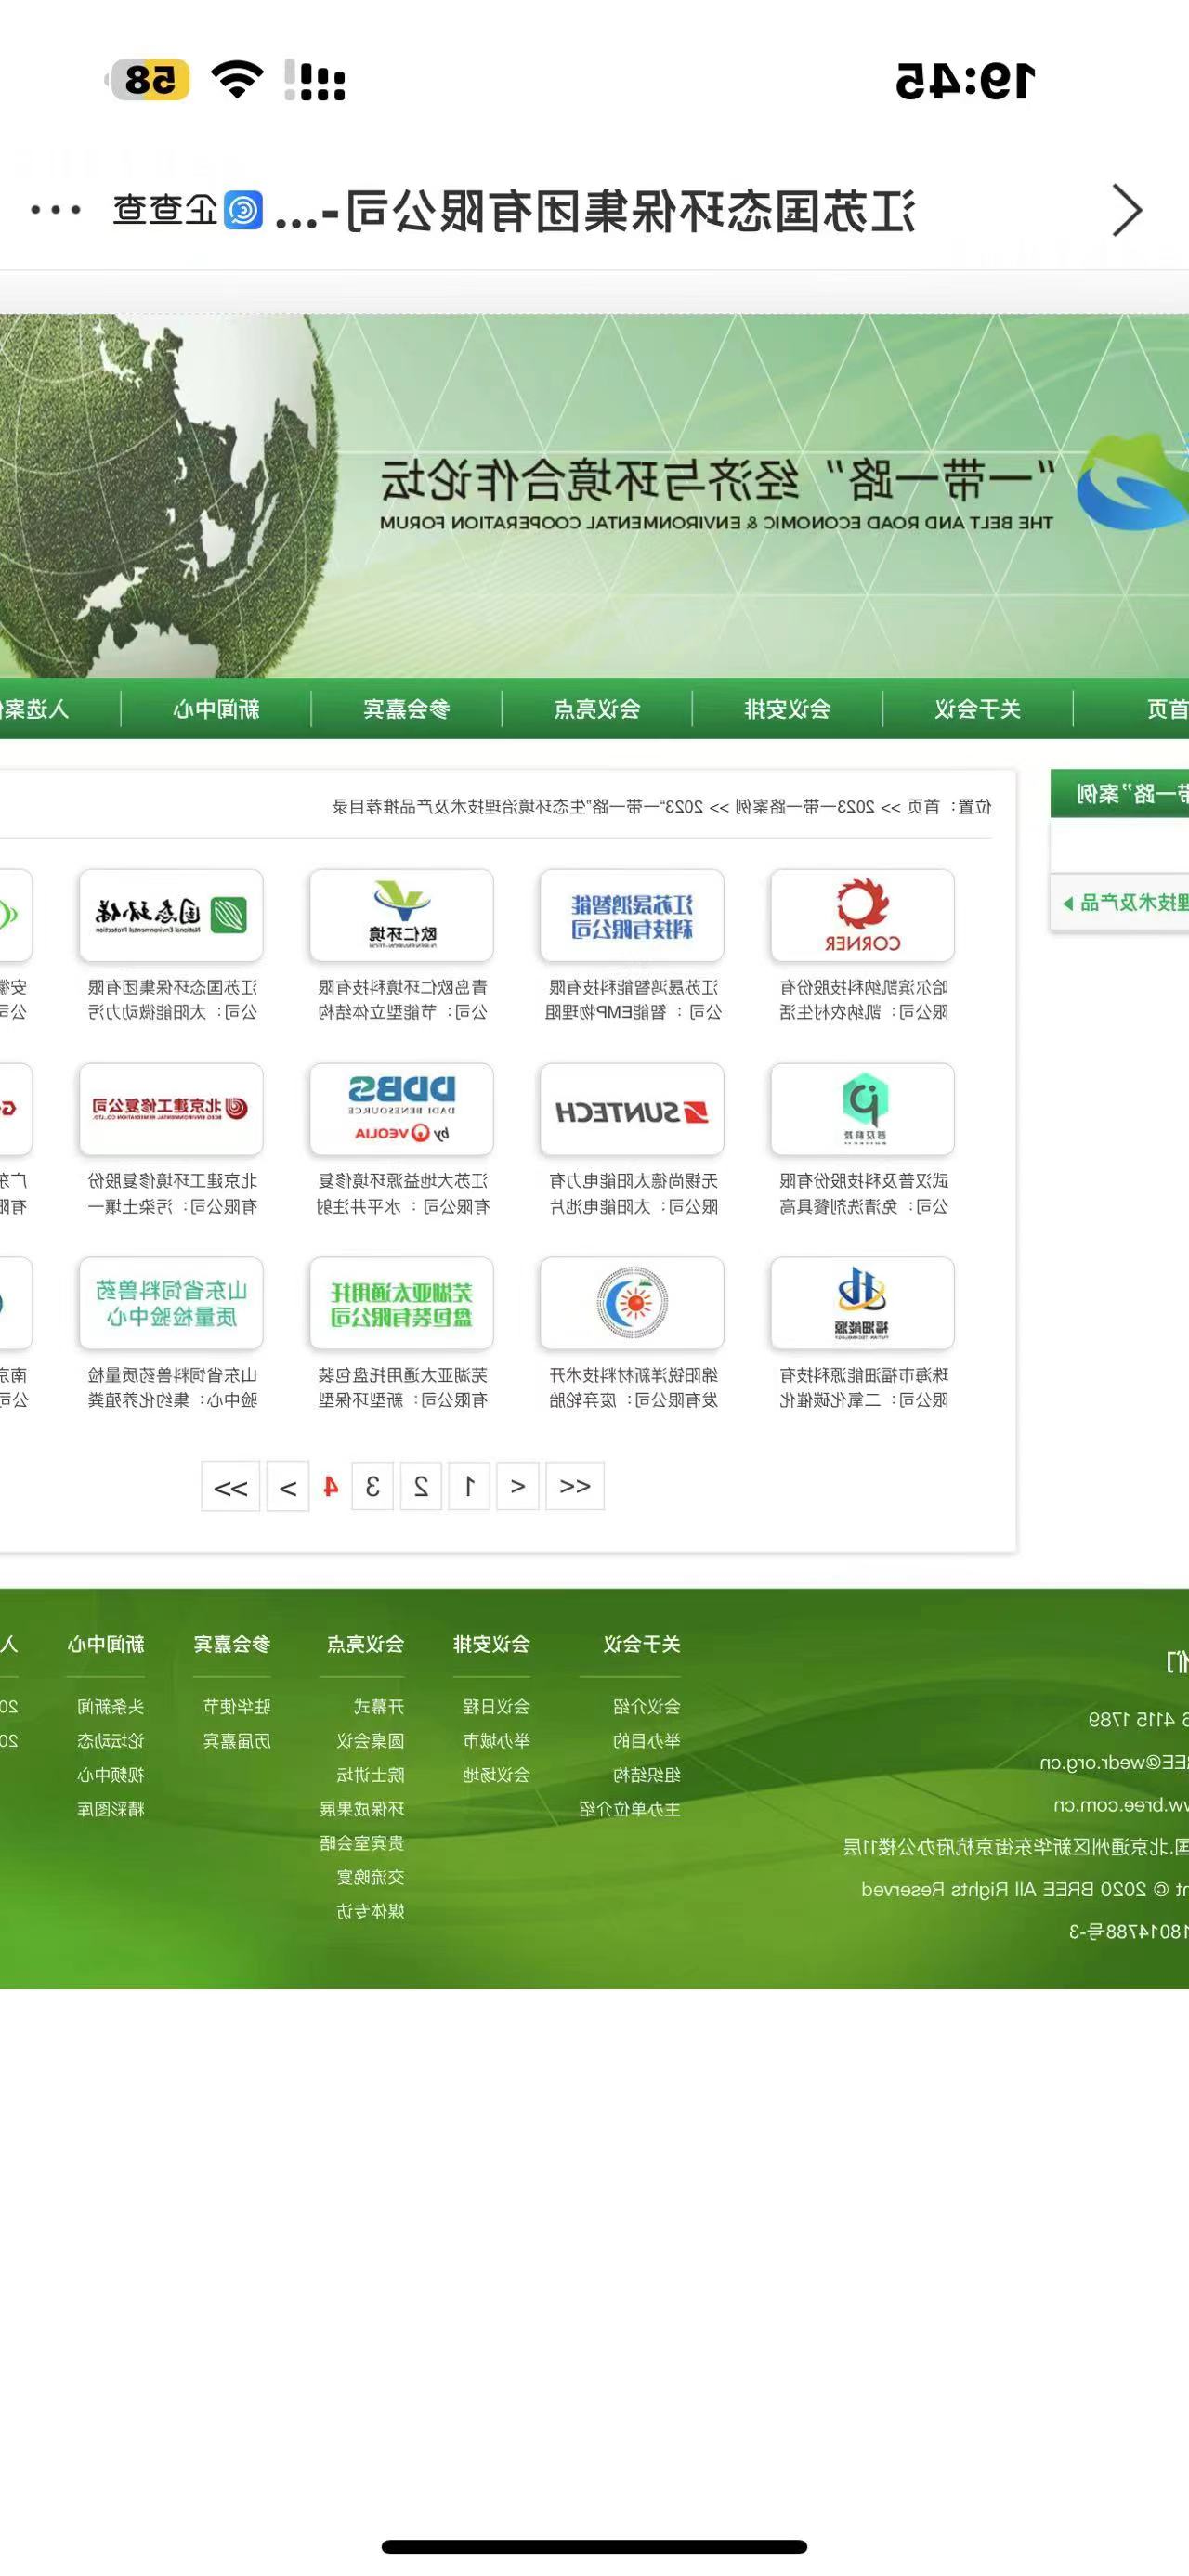
Task: Go to pagination page 3
Action: click(372, 1487)
